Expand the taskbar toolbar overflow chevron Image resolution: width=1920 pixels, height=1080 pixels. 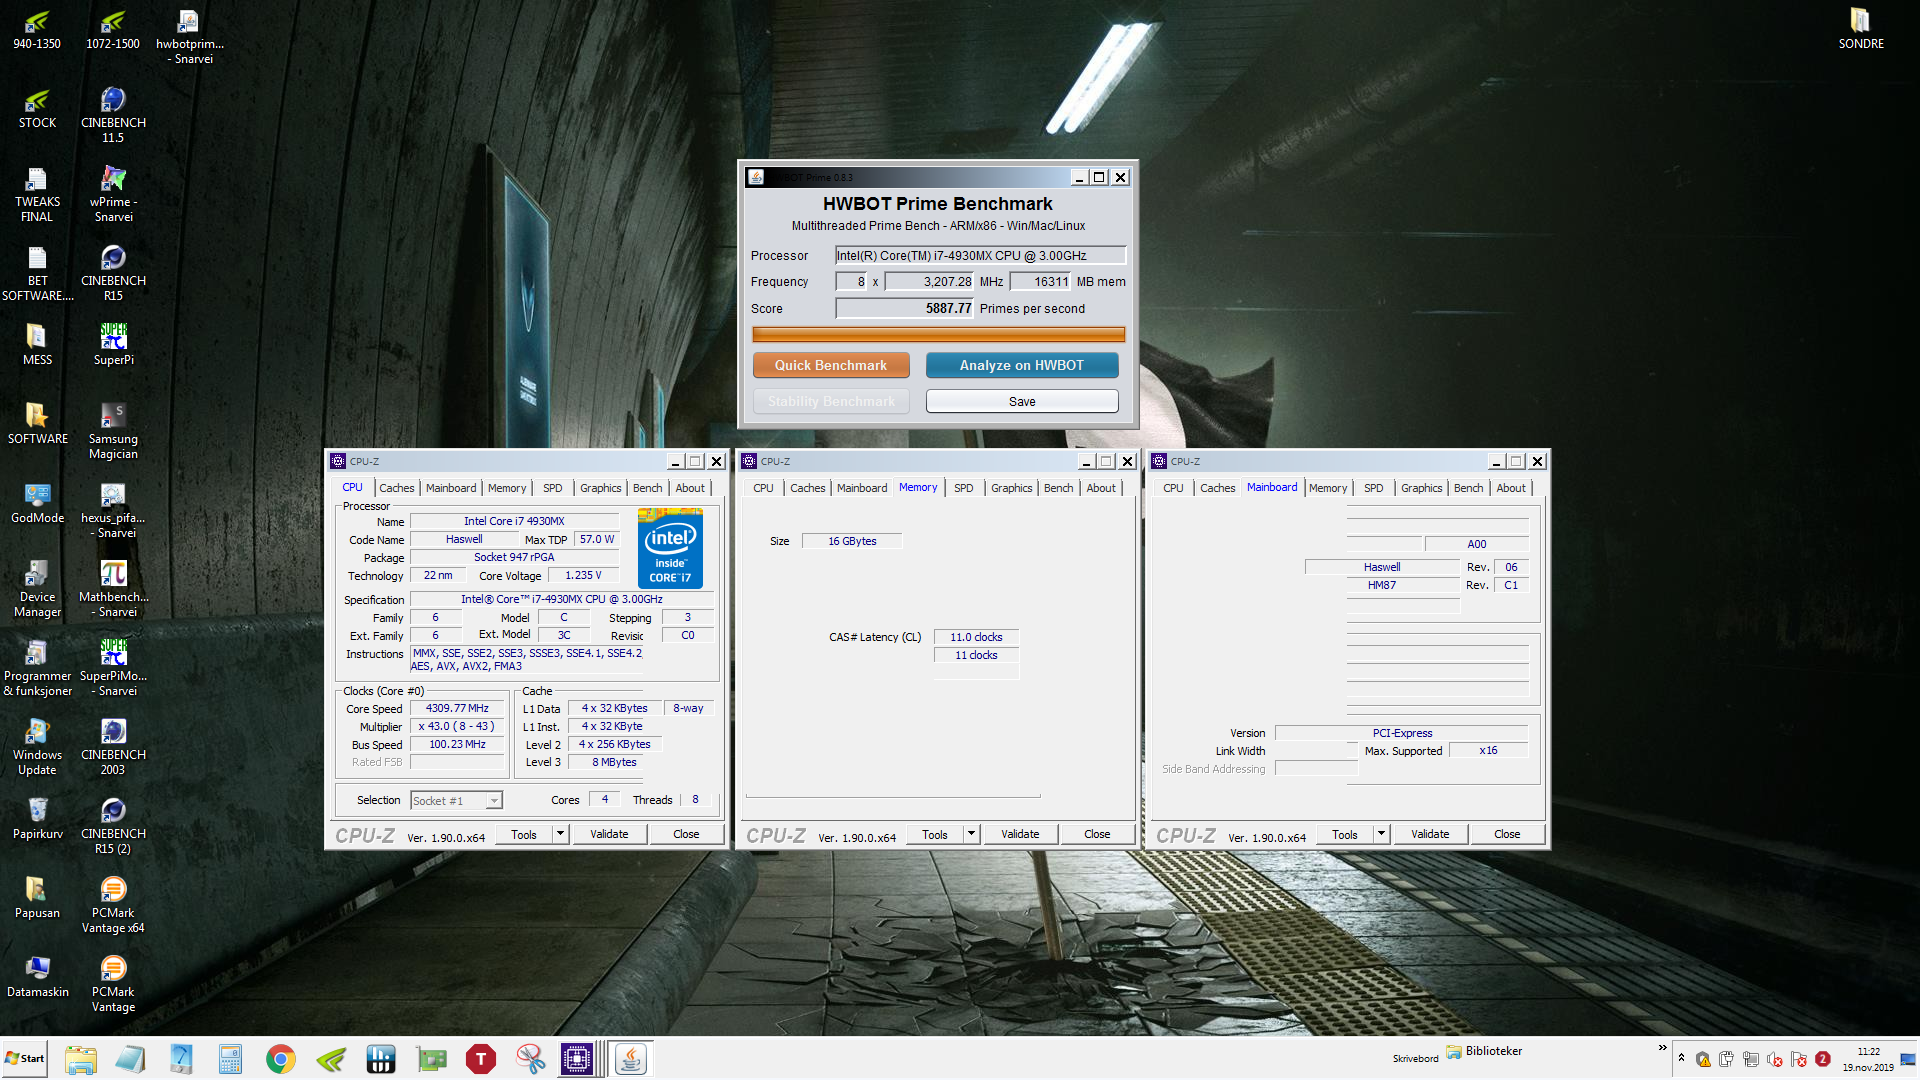pos(1663,1048)
